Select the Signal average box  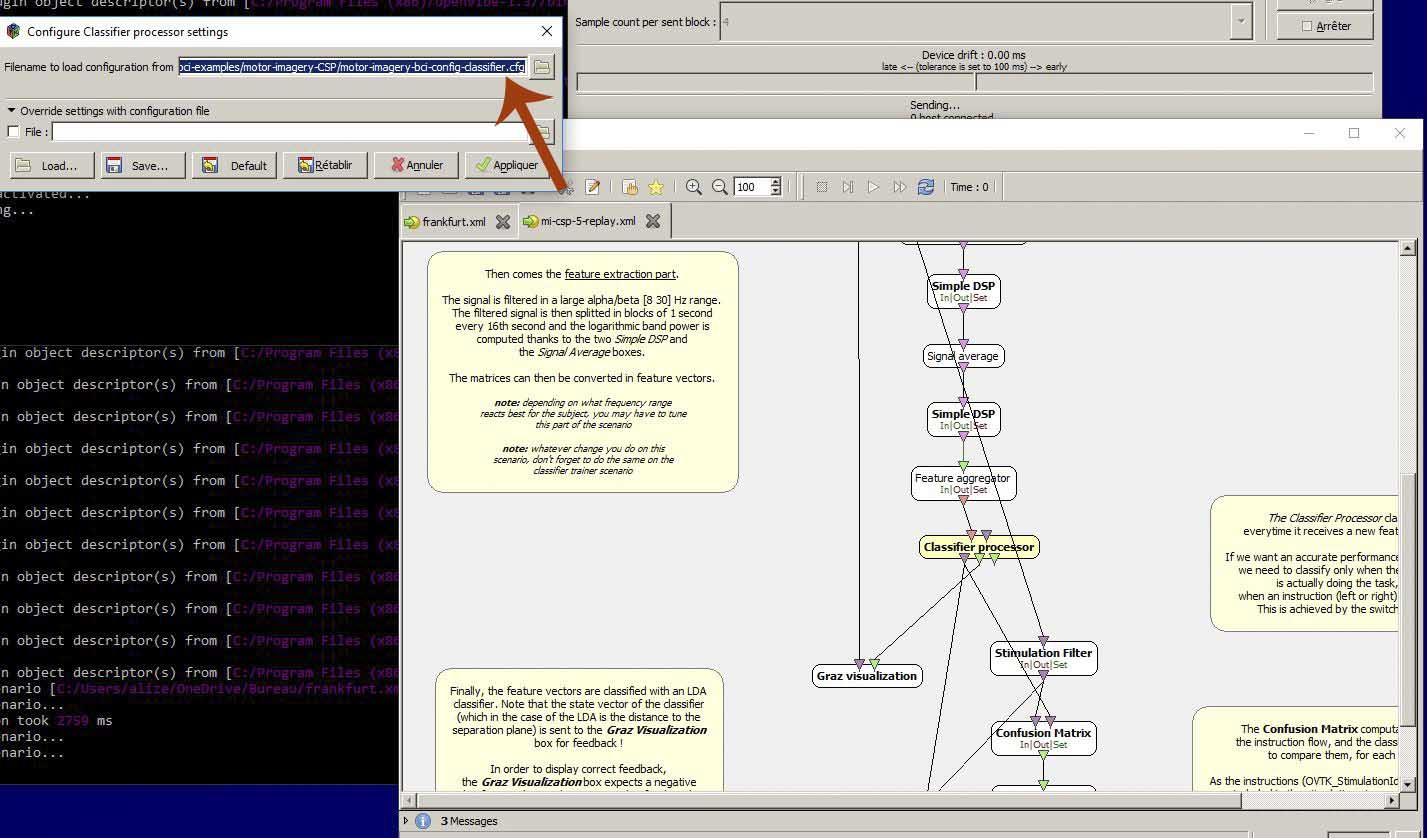point(962,356)
